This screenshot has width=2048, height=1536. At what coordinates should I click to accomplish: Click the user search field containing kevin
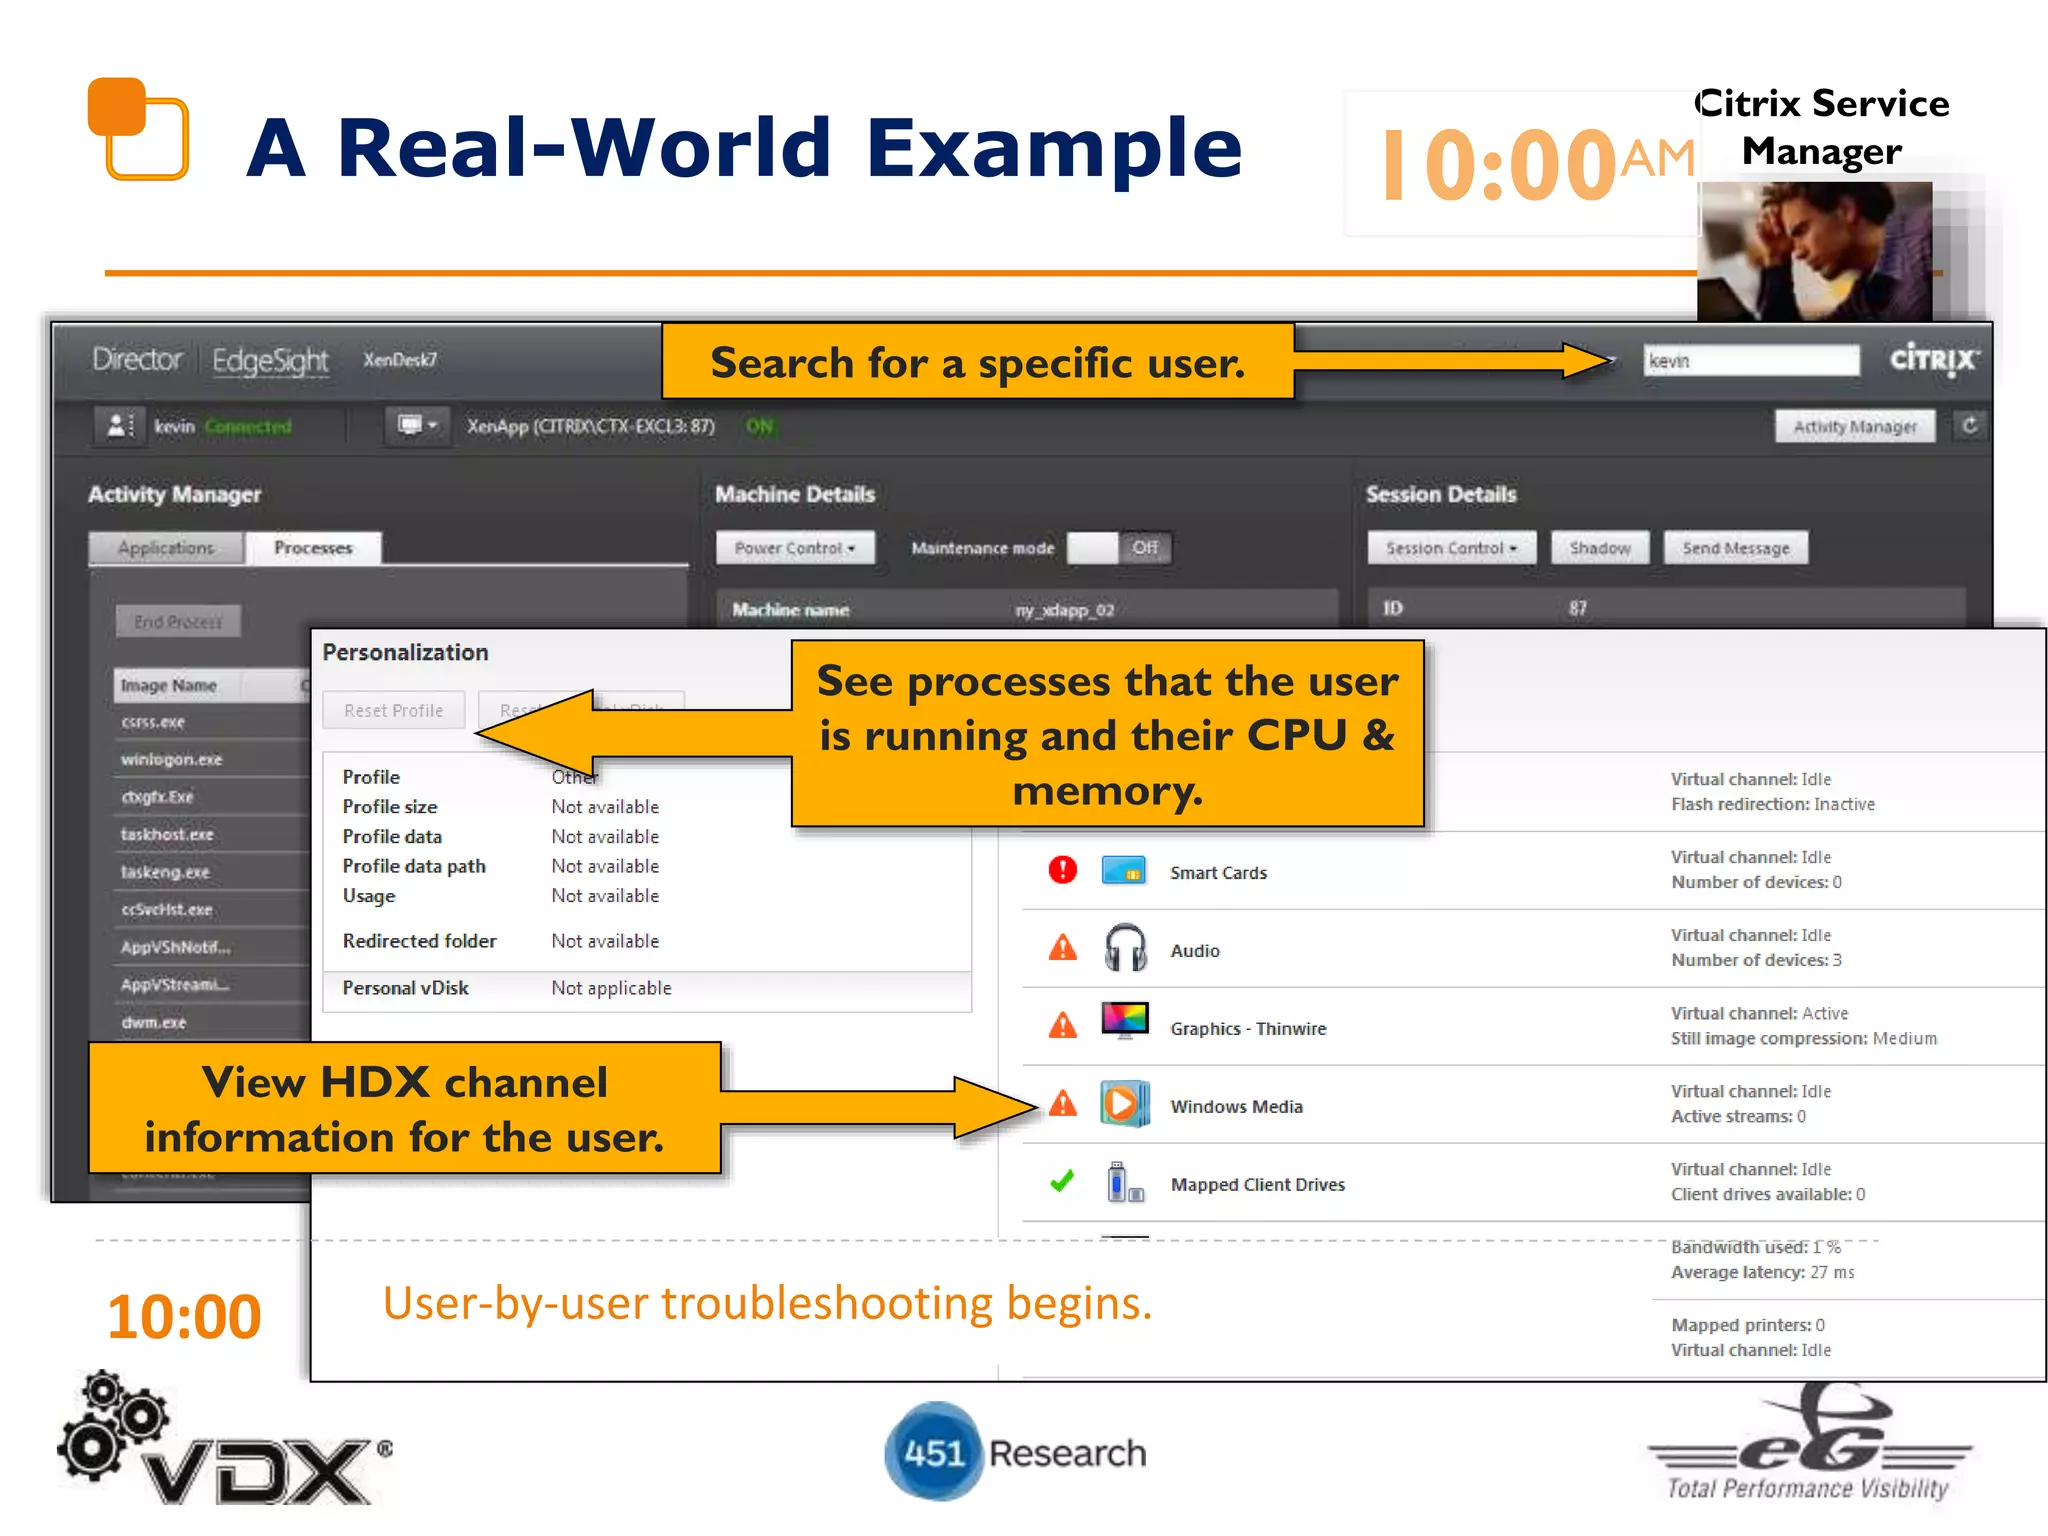pyautogui.click(x=1751, y=361)
